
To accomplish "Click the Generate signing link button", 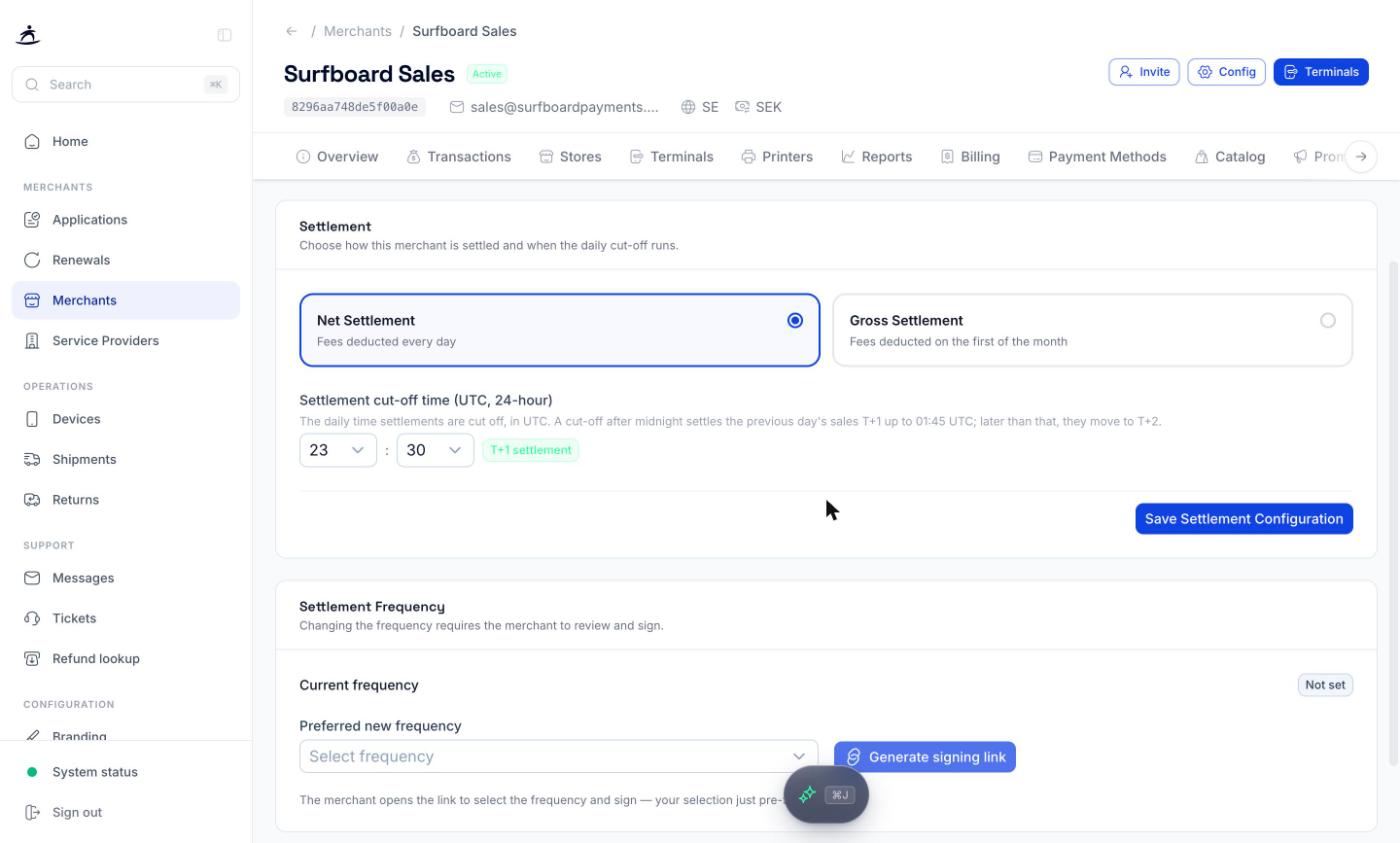I will 925,757.
